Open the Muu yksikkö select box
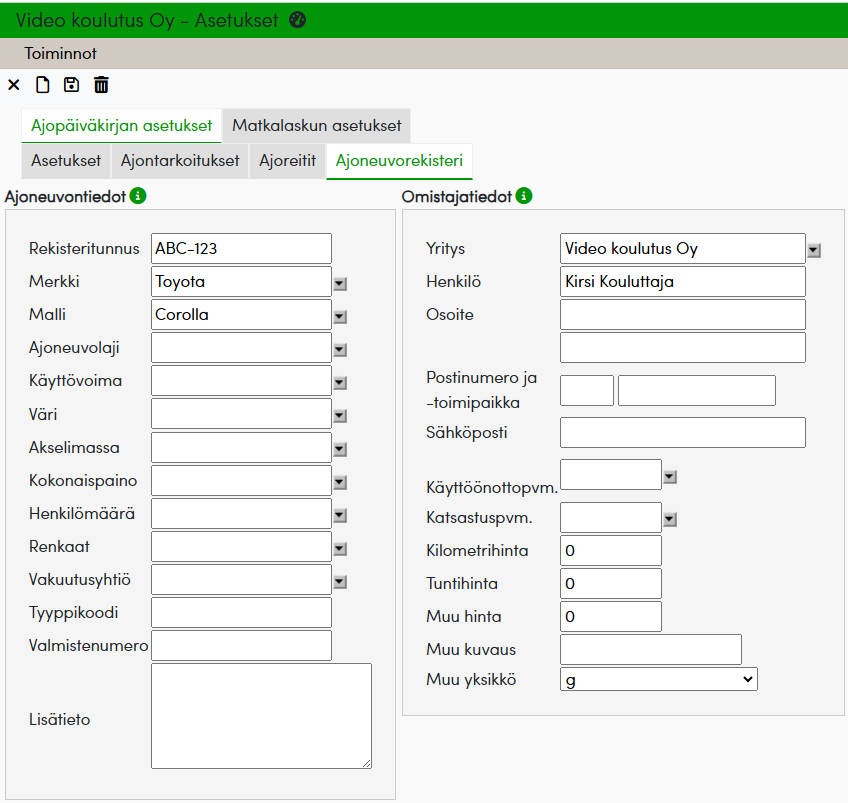 (658, 679)
